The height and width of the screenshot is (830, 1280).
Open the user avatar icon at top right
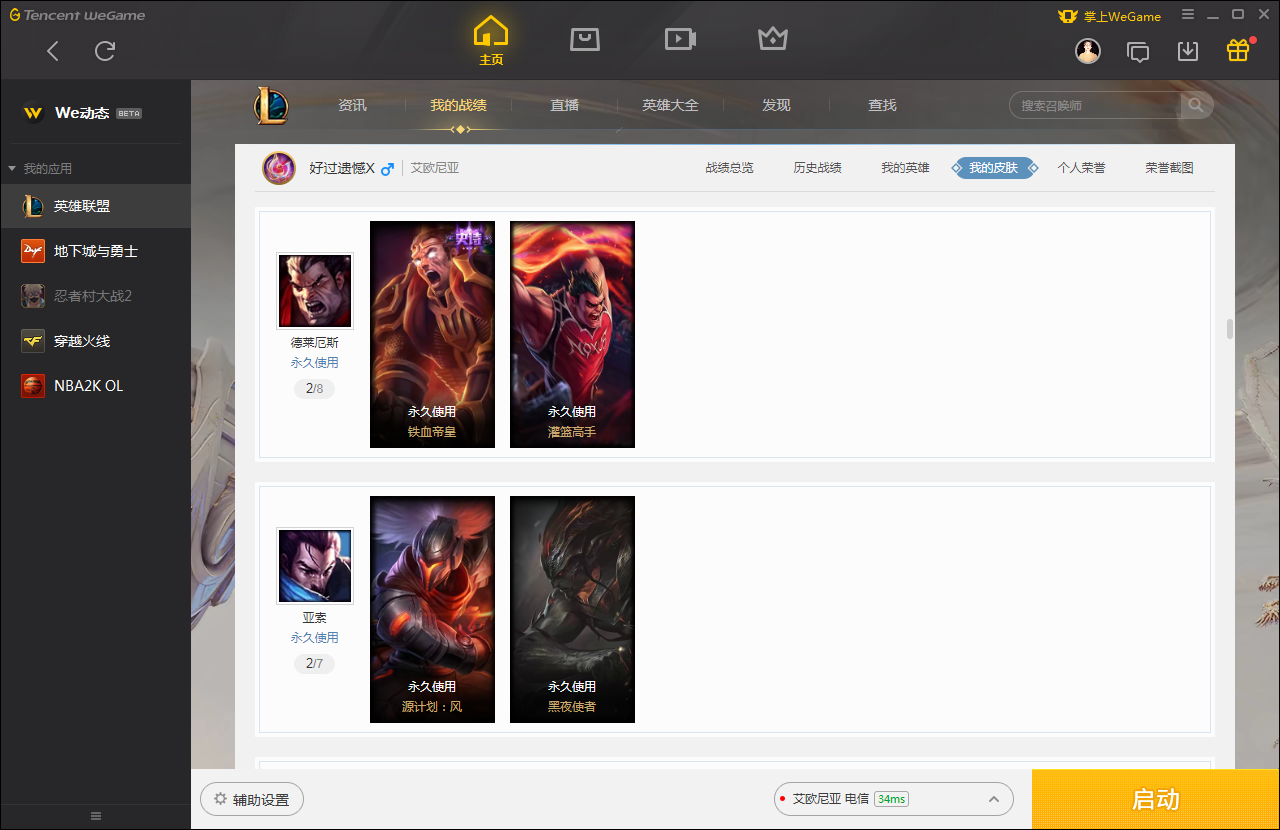(x=1088, y=51)
